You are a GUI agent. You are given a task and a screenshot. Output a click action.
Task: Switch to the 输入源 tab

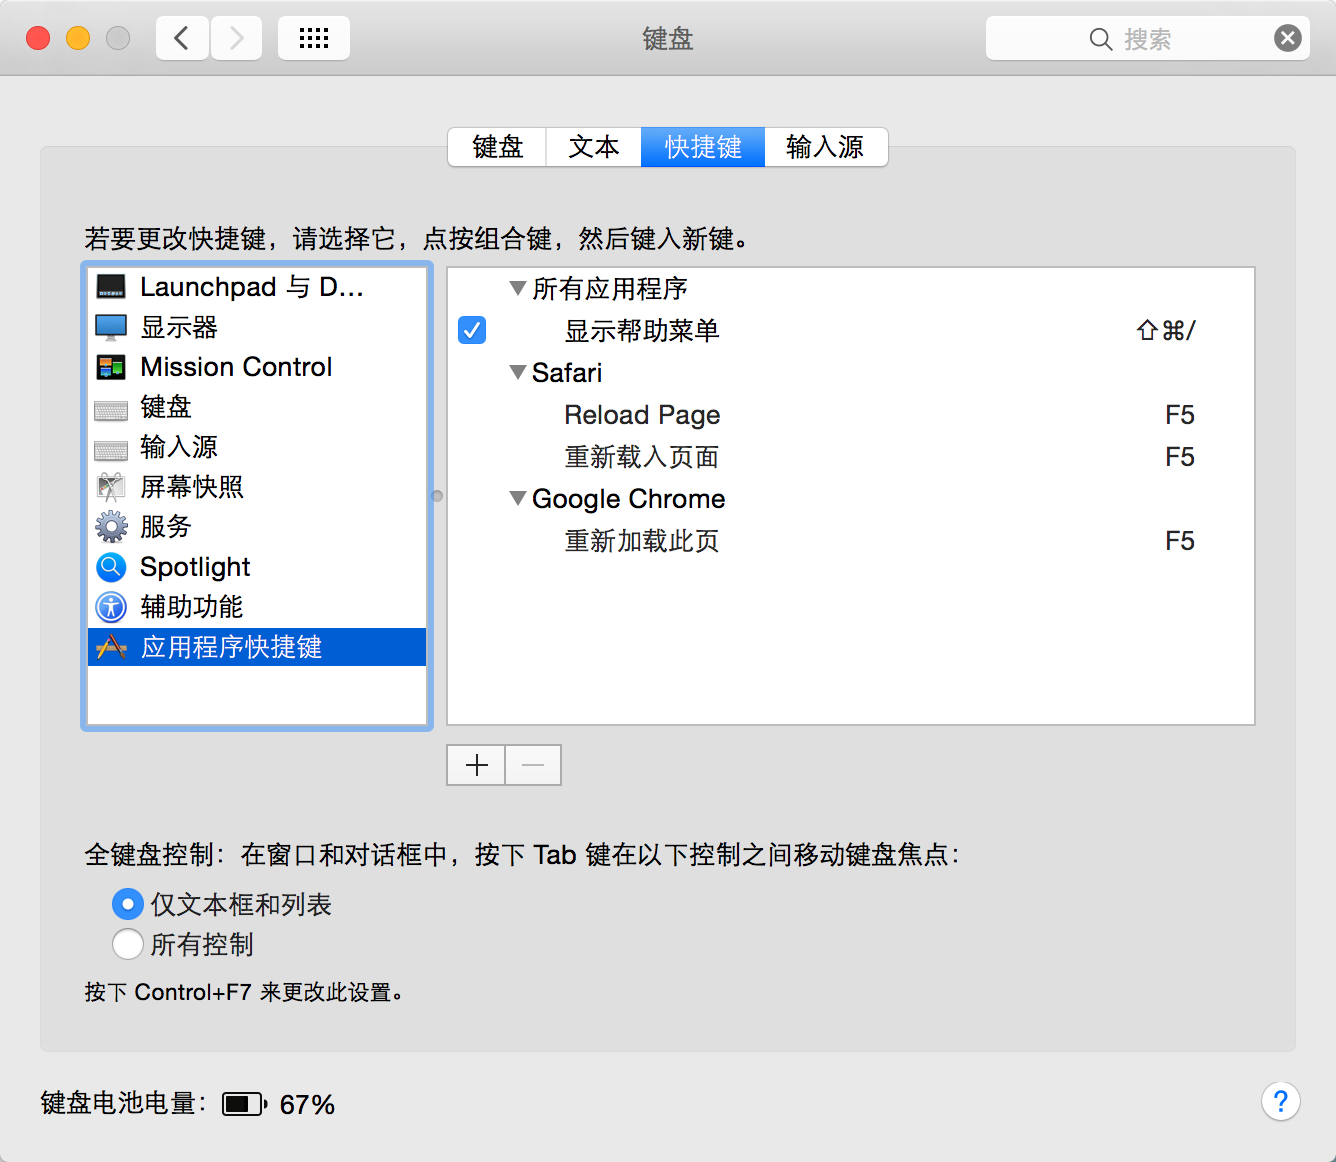click(x=825, y=147)
